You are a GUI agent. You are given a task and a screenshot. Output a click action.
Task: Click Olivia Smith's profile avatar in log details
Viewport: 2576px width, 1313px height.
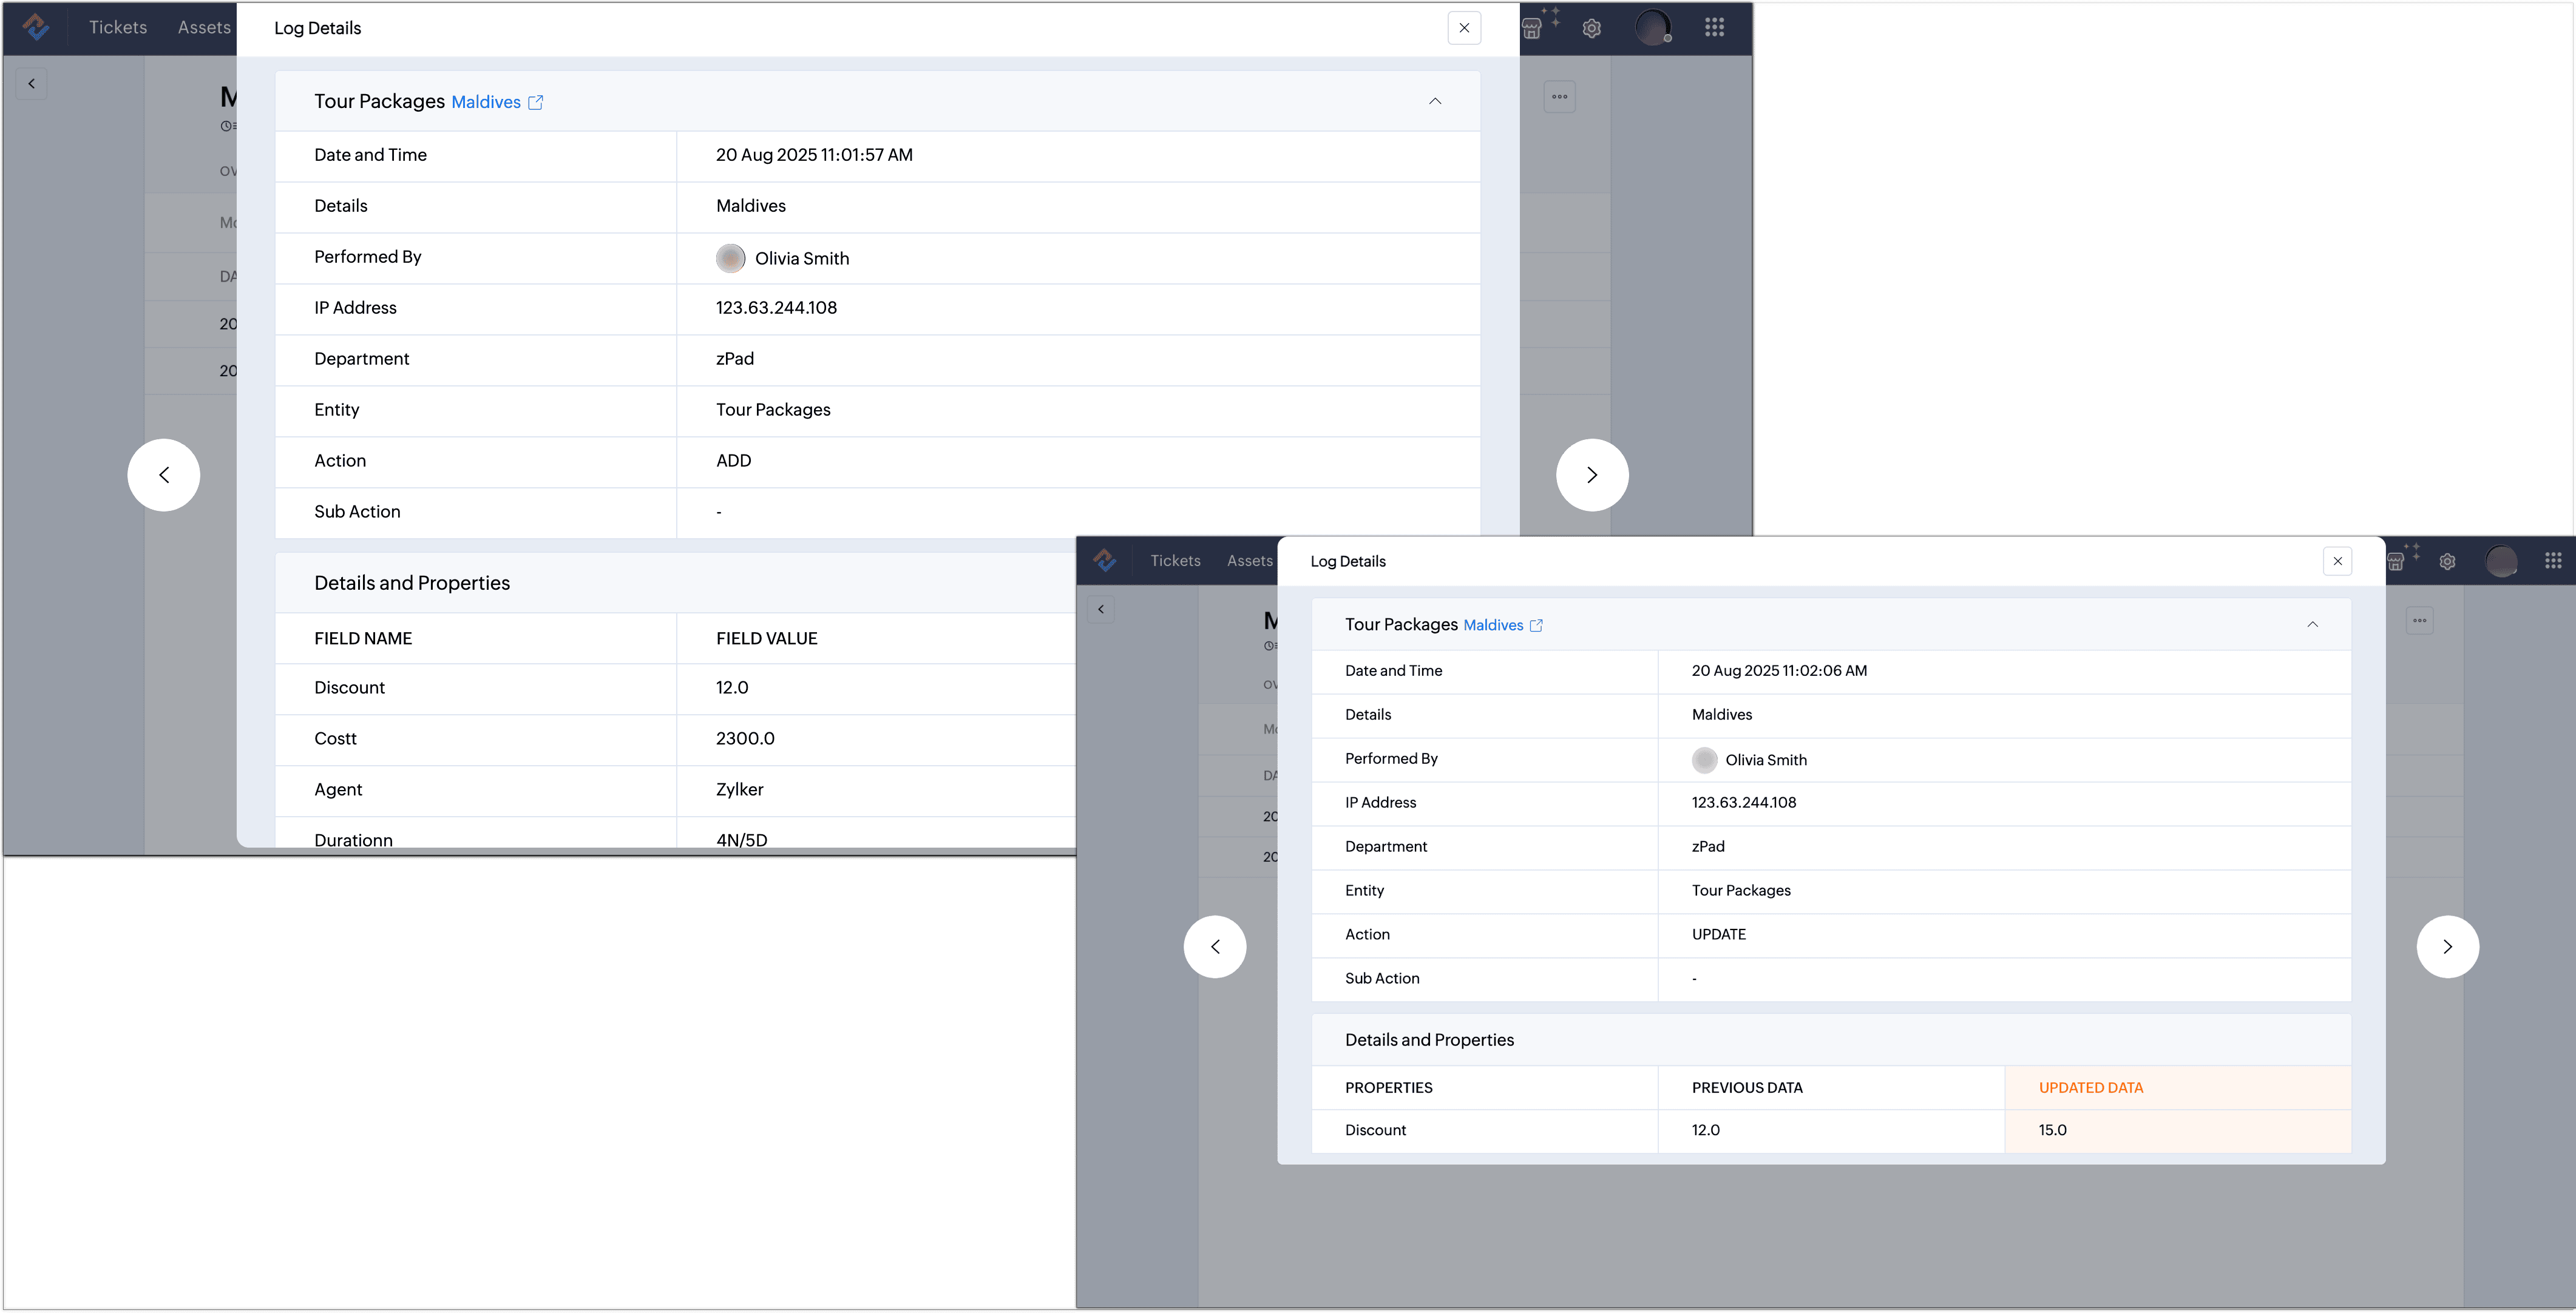[731, 258]
